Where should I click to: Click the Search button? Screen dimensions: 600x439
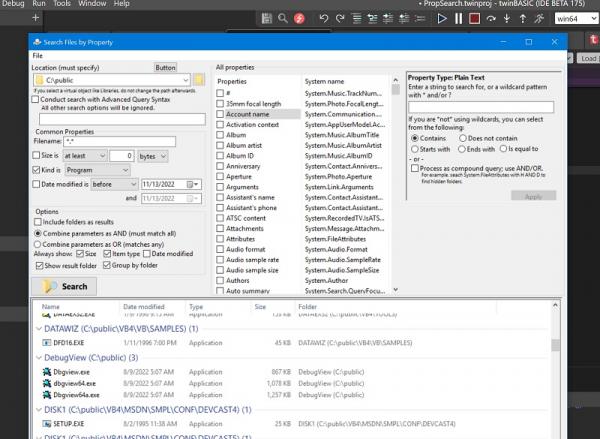pyautogui.click(x=64, y=286)
